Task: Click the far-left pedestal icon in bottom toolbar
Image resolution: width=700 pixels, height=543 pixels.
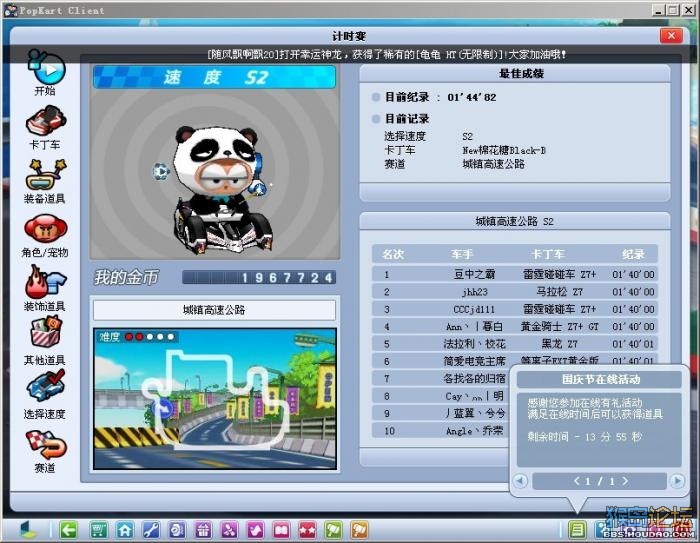Action: click(29, 530)
